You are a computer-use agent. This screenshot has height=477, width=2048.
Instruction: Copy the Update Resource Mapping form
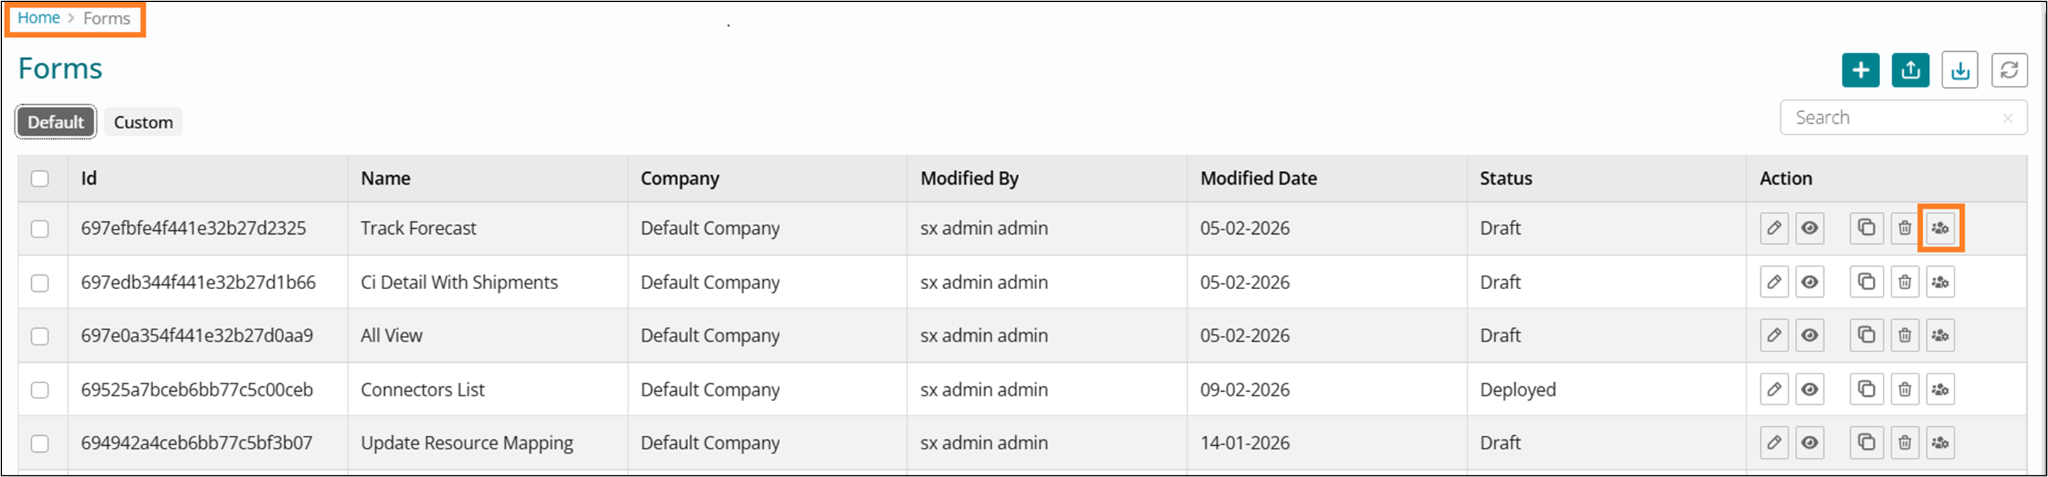[1866, 443]
